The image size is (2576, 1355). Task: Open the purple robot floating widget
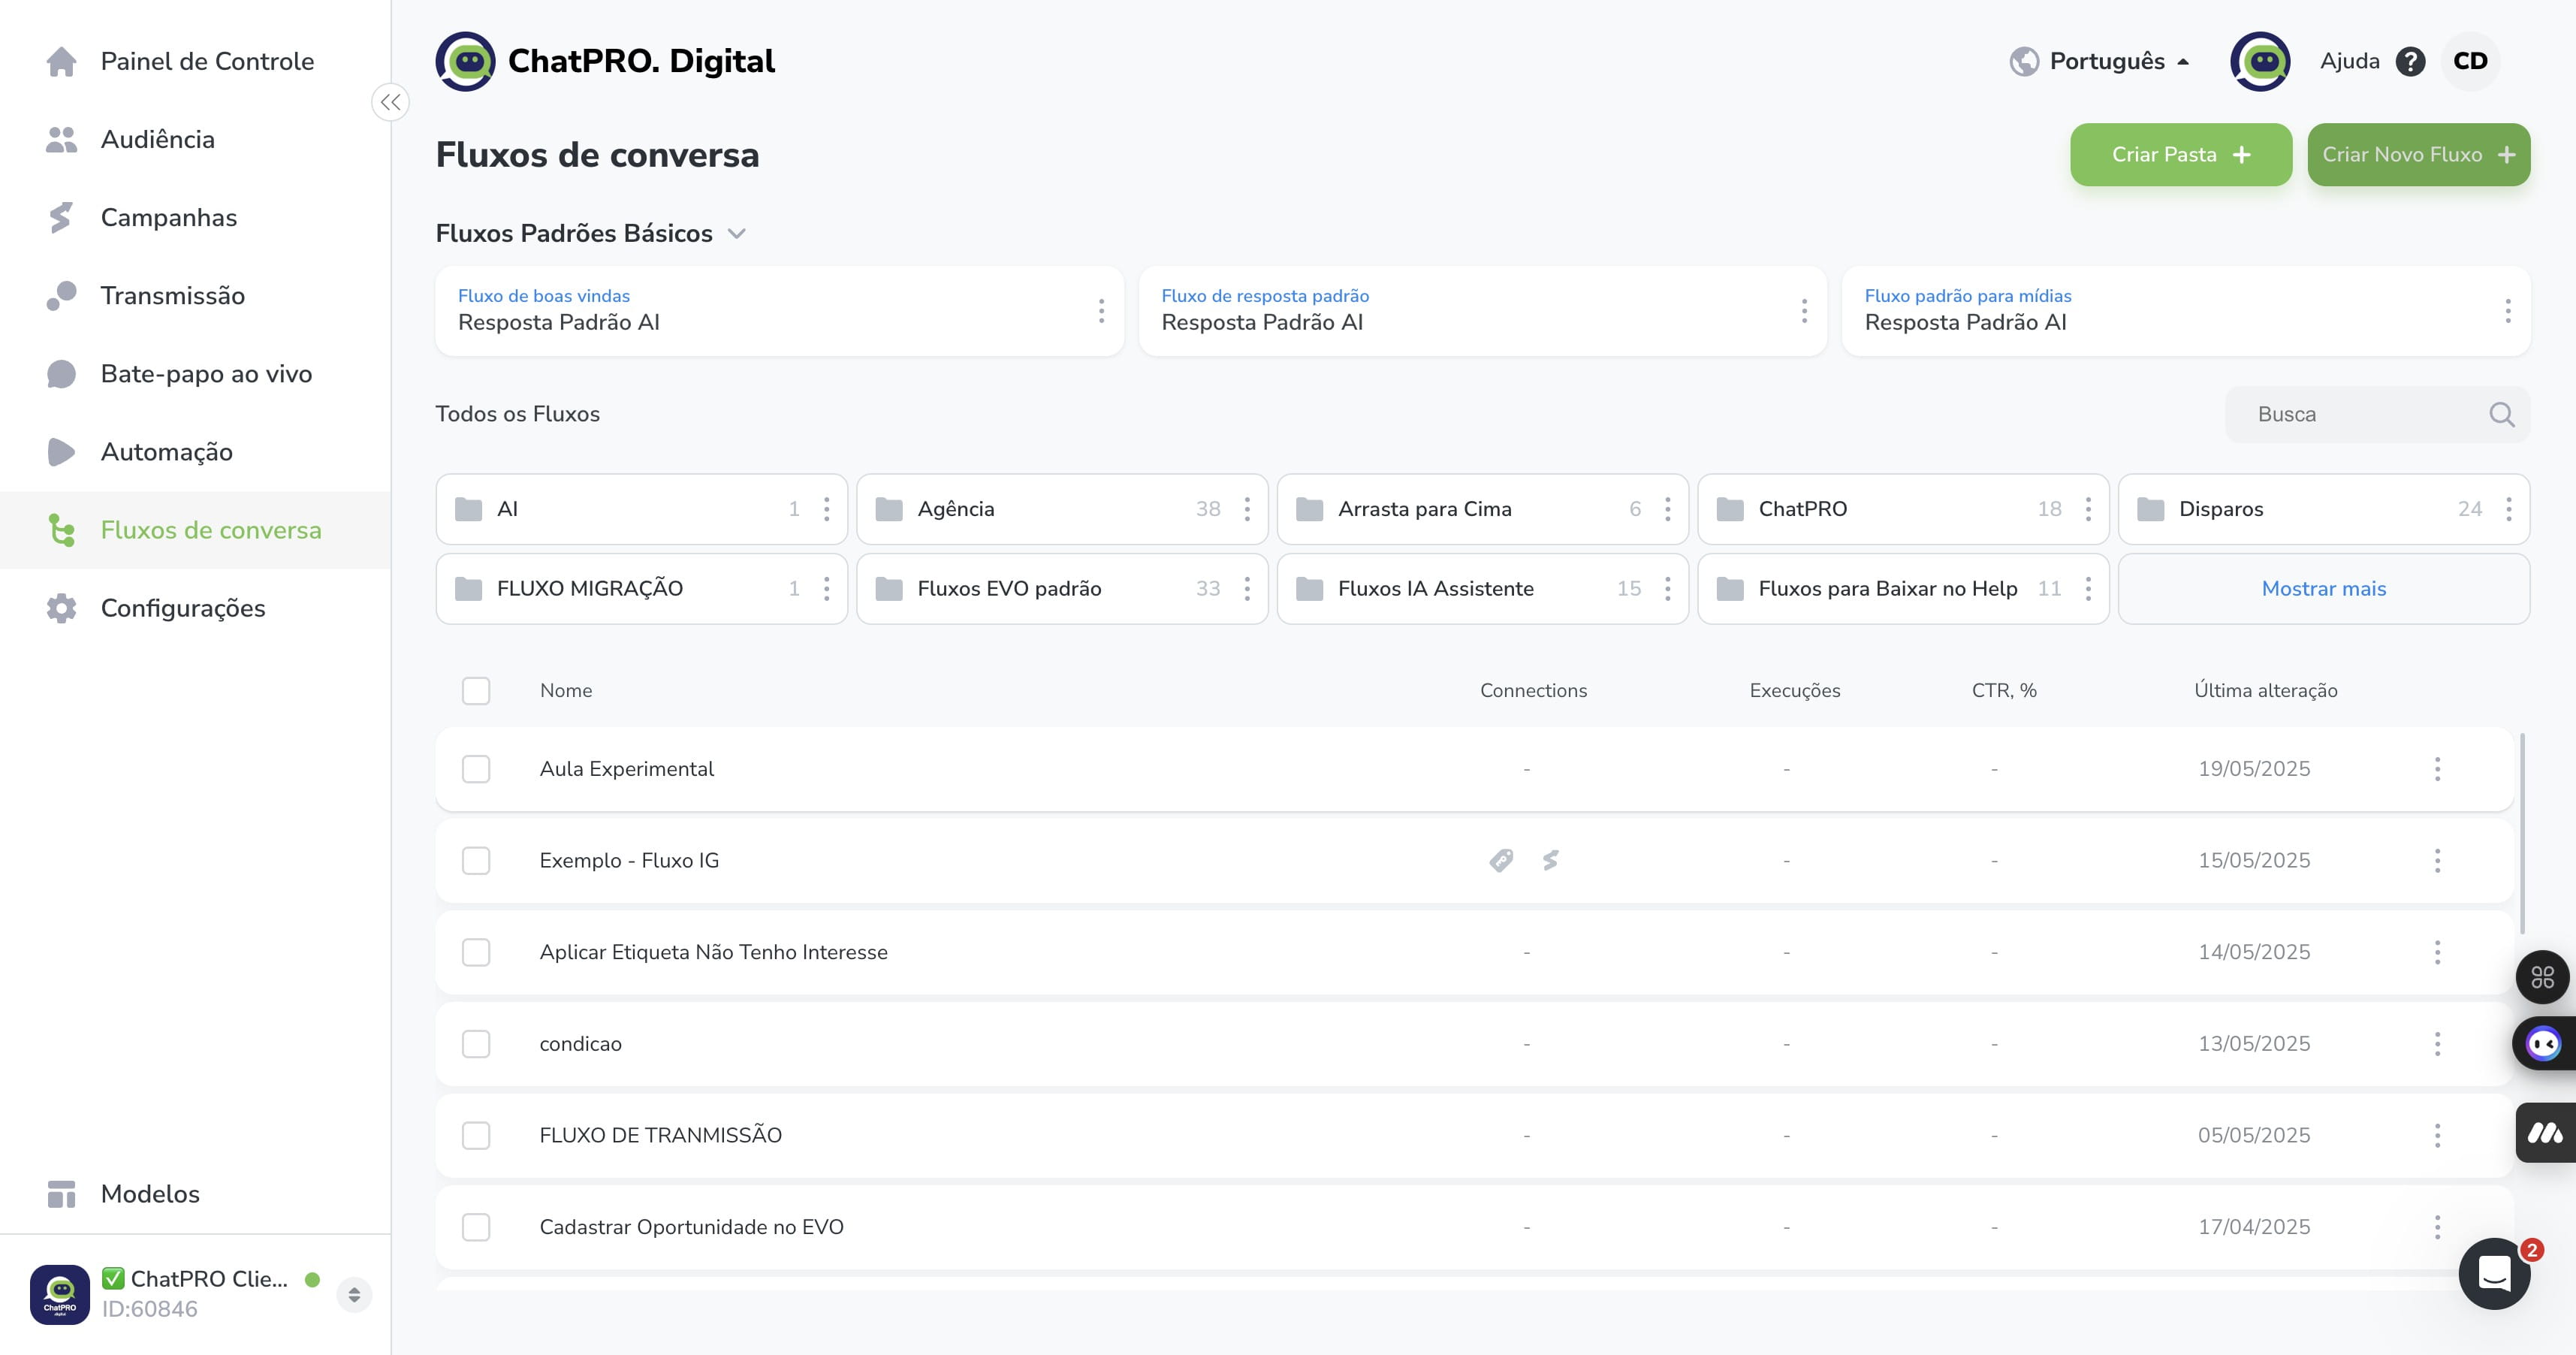pyautogui.click(x=2544, y=1044)
